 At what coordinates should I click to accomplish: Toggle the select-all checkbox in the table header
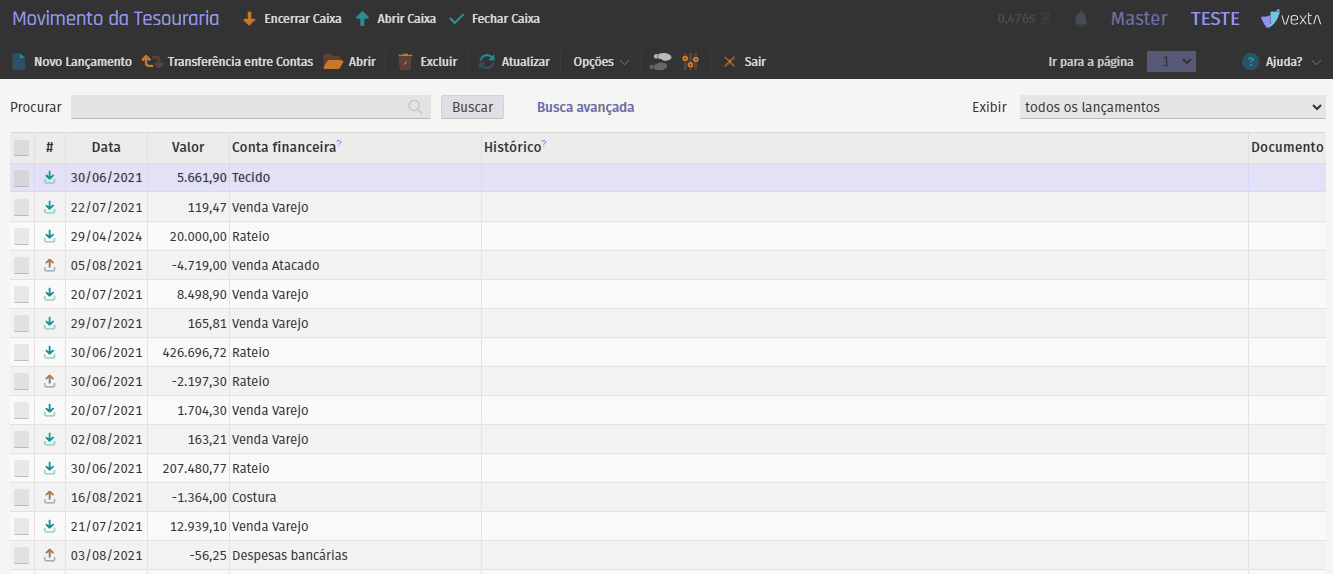click(x=21, y=148)
